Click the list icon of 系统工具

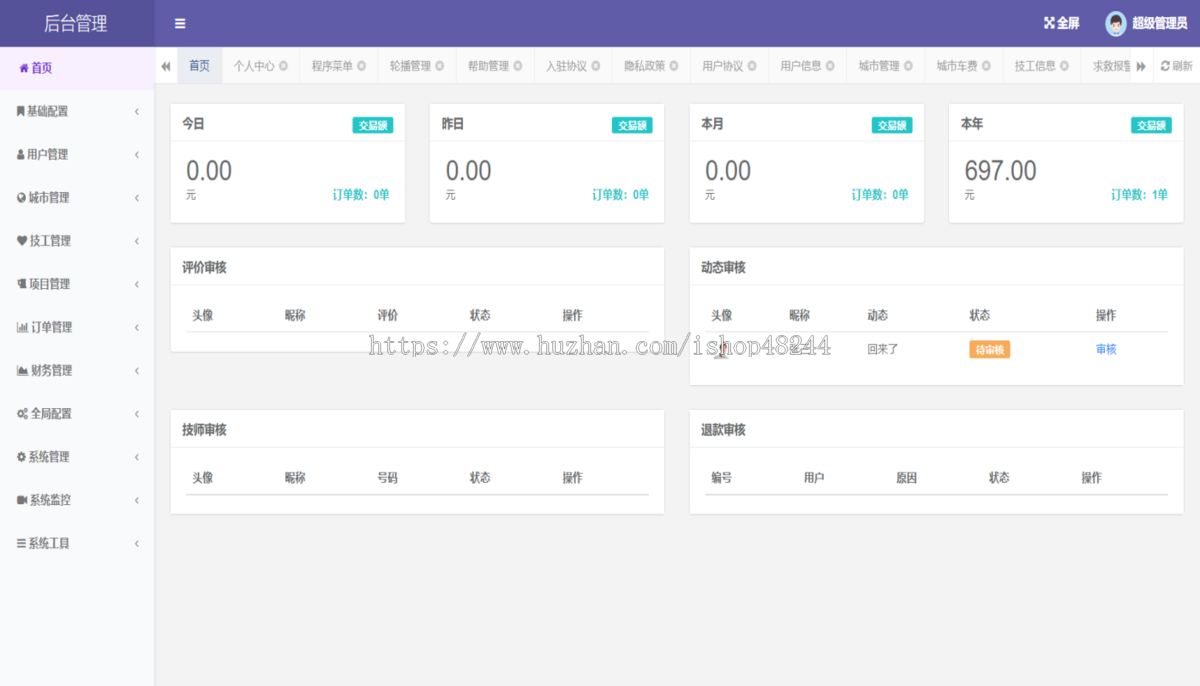[x=21, y=543]
